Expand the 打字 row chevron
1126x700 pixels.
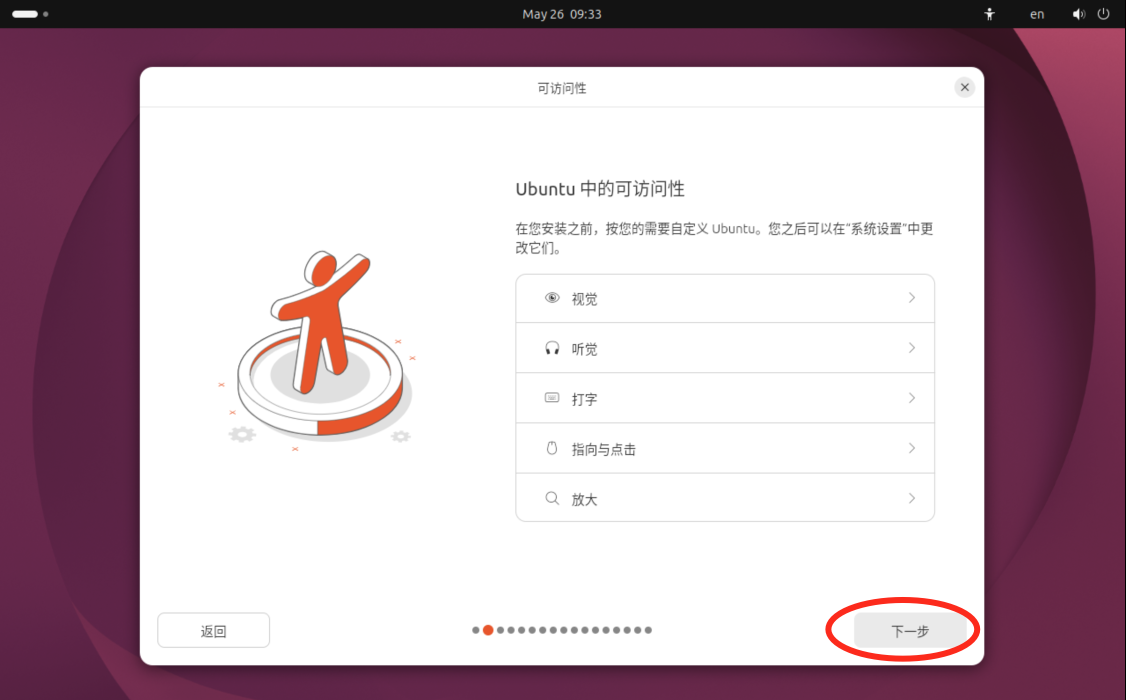pos(911,398)
